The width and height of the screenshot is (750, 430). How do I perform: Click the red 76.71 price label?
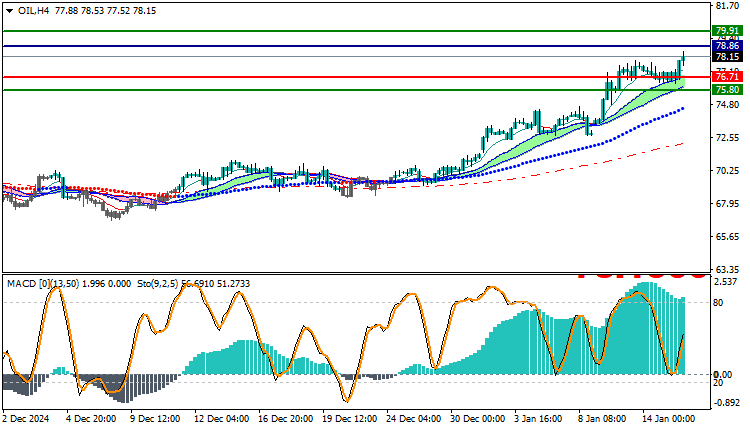click(727, 77)
